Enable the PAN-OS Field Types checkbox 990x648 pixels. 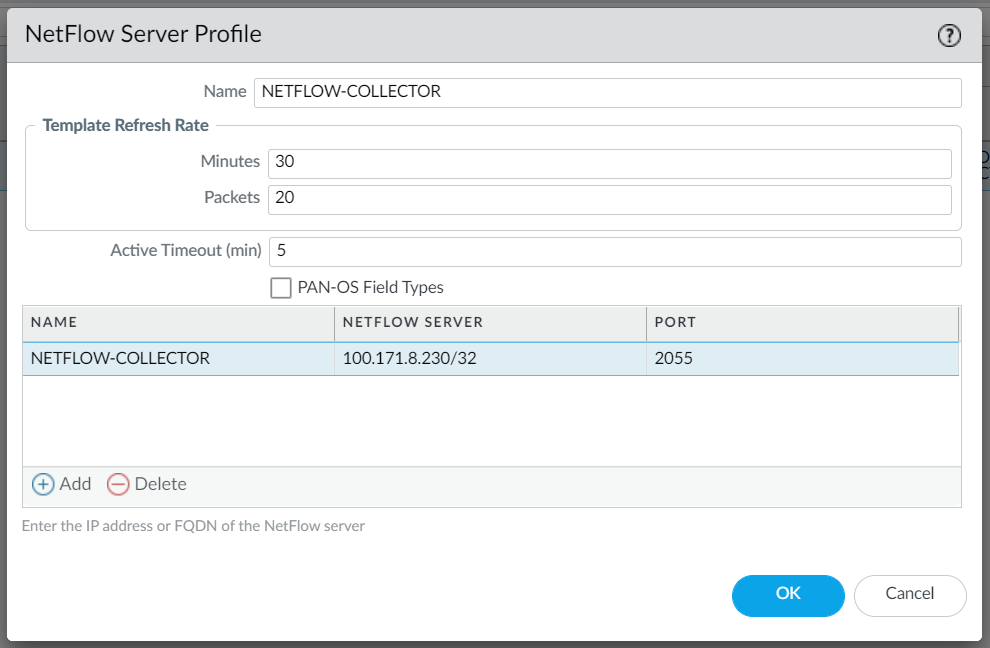(281, 288)
